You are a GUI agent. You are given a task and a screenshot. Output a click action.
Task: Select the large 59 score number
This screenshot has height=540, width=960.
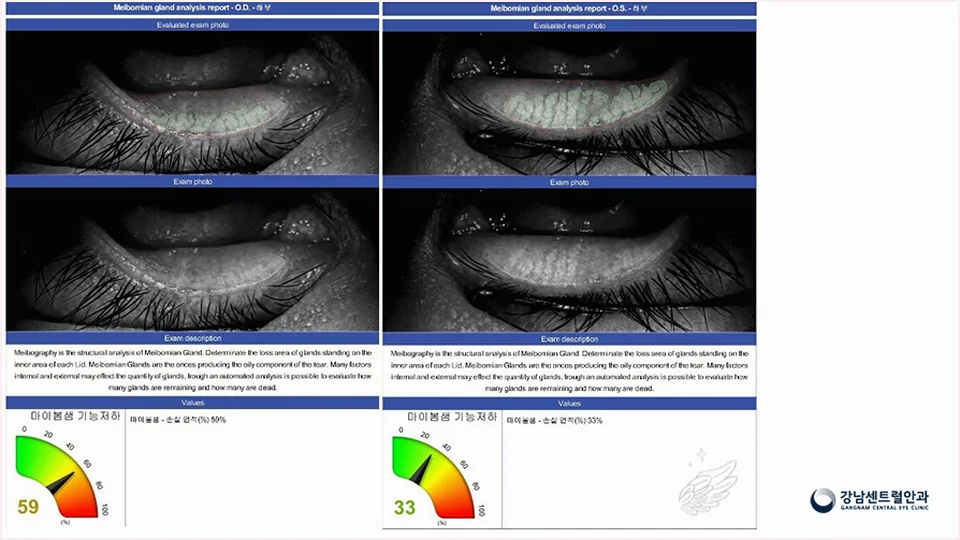pyautogui.click(x=28, y=507)
